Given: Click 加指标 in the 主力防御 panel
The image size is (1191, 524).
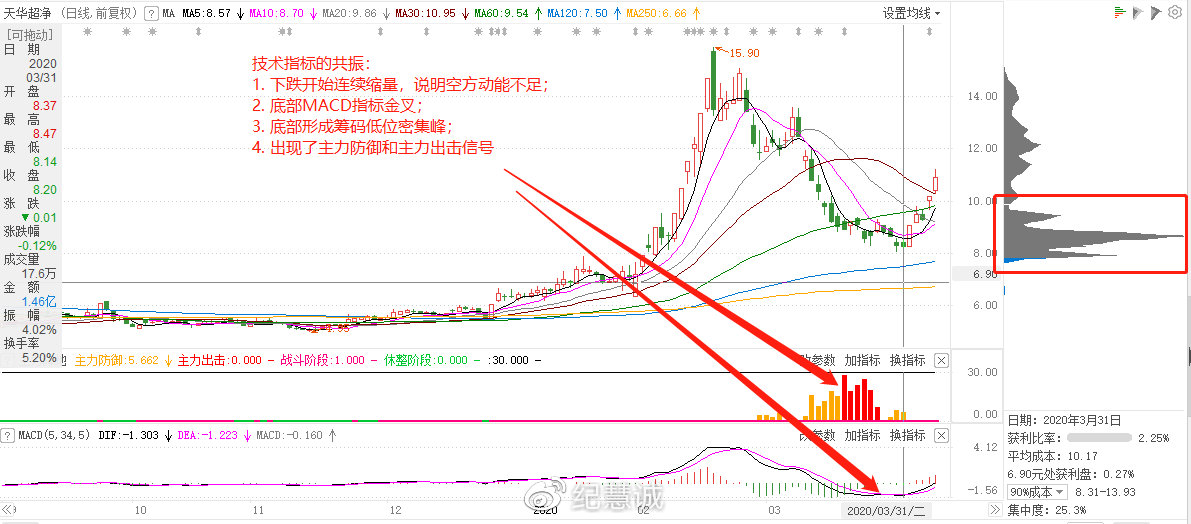Looking at the screenshot, I should pos(862,360).
